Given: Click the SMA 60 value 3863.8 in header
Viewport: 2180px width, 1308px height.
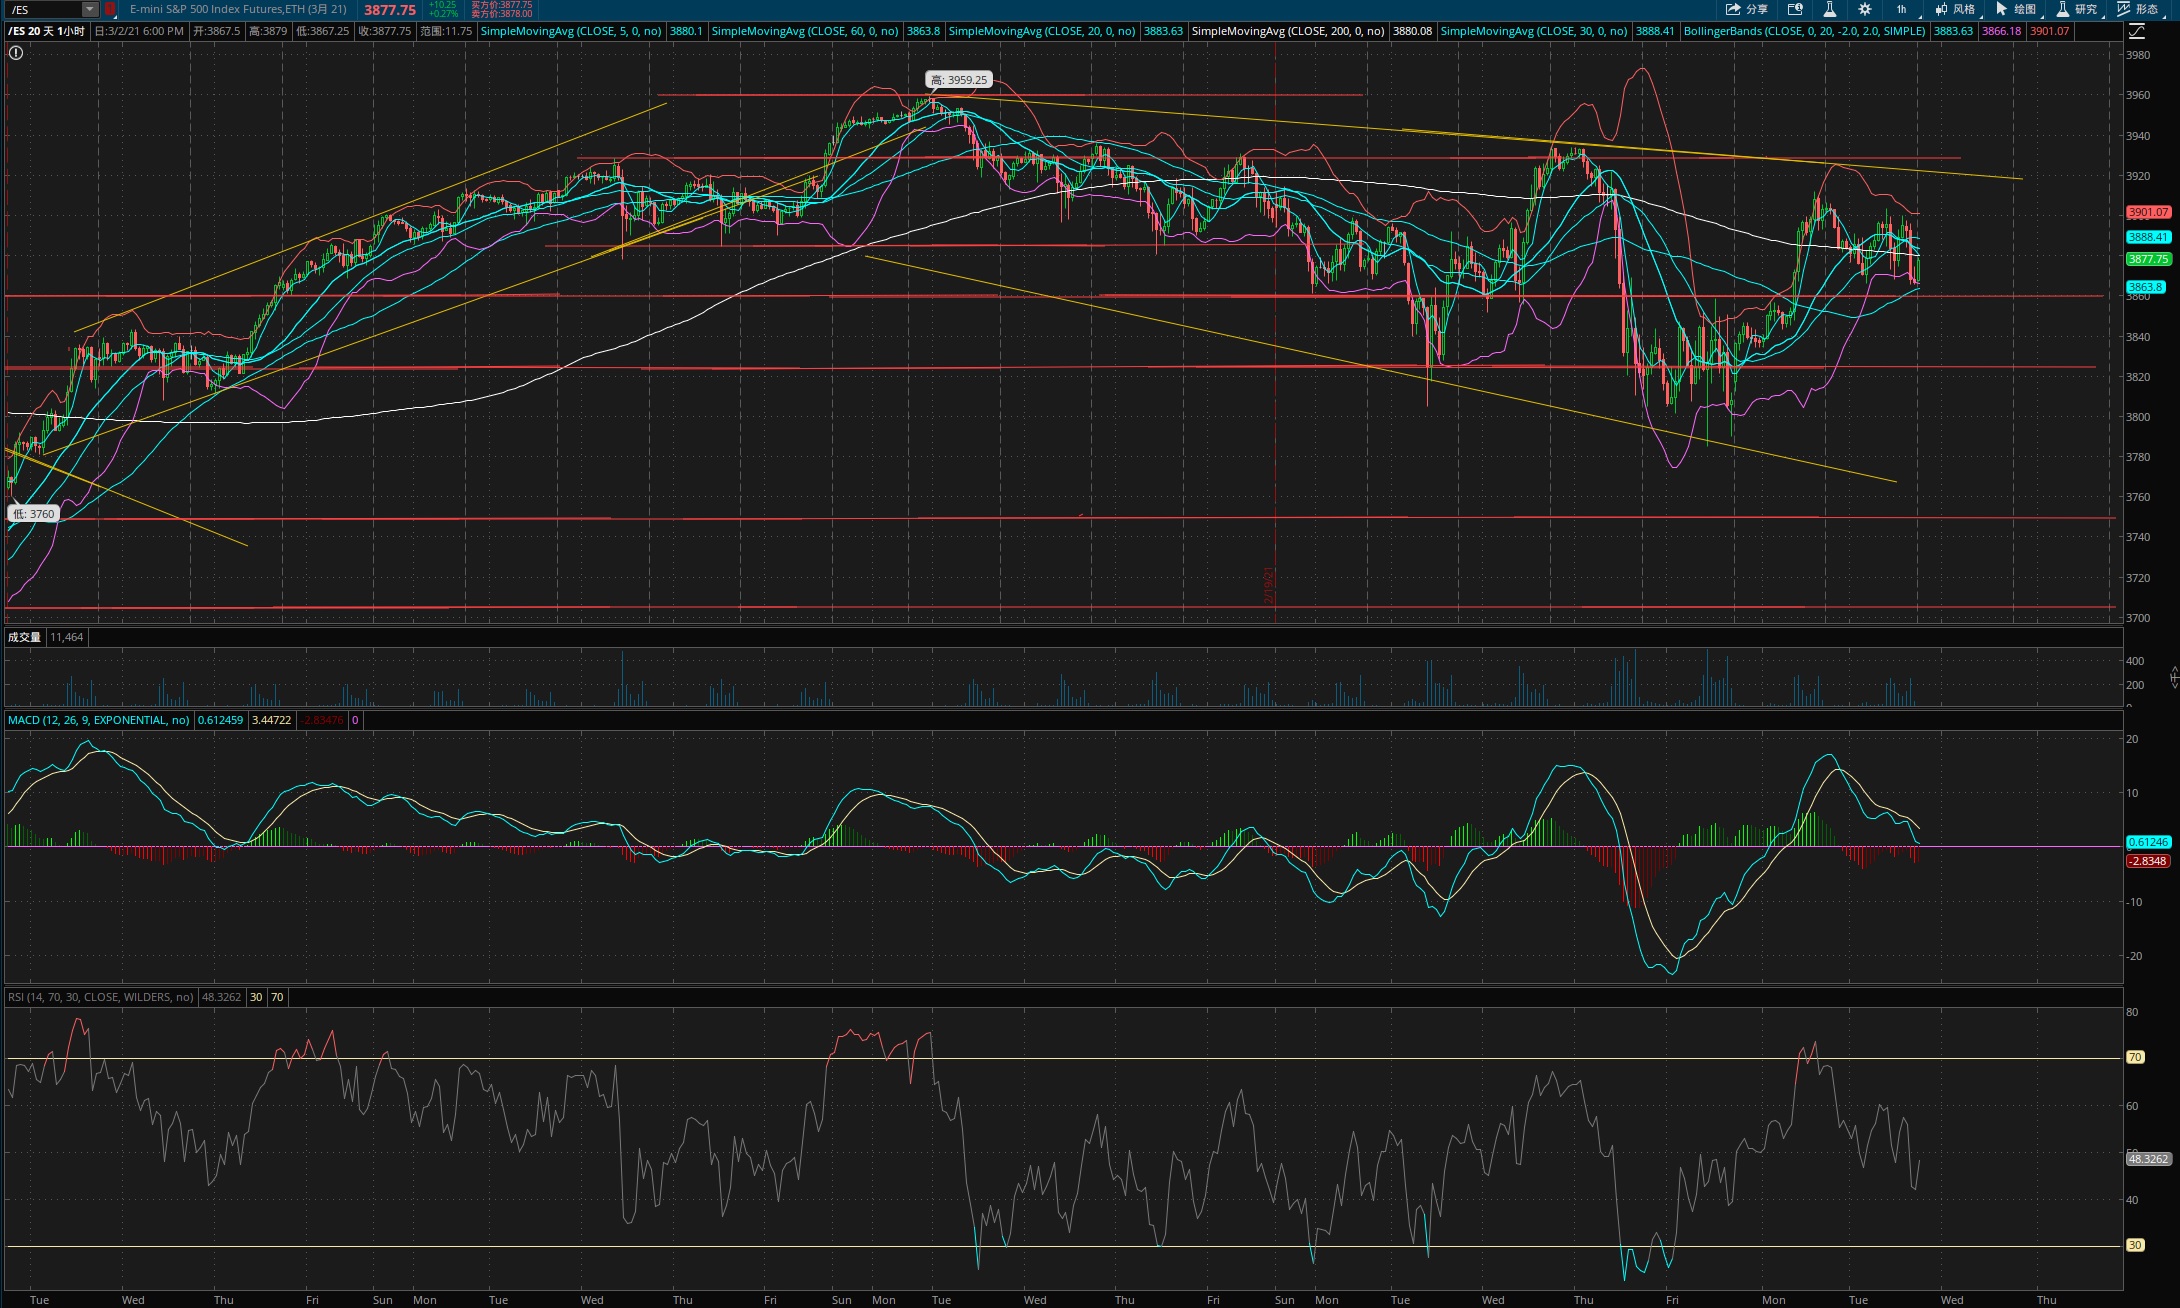Looking at the screenshot, I should coord(923,31).
